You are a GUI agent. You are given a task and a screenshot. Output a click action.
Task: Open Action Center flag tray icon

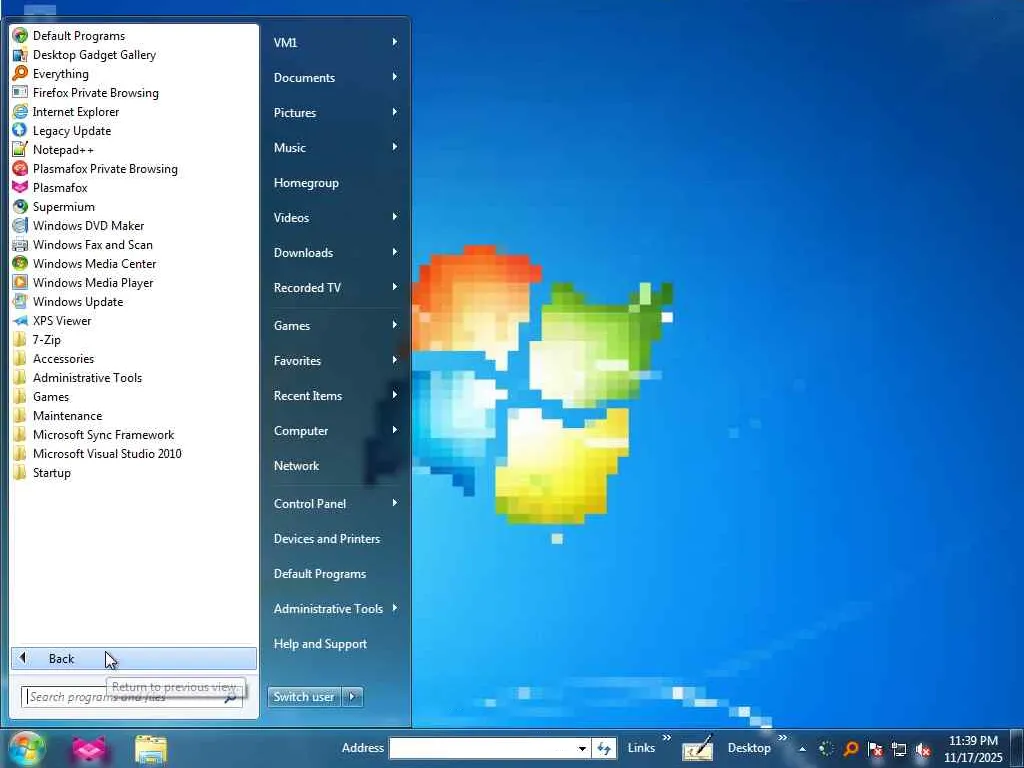(875, 749)
